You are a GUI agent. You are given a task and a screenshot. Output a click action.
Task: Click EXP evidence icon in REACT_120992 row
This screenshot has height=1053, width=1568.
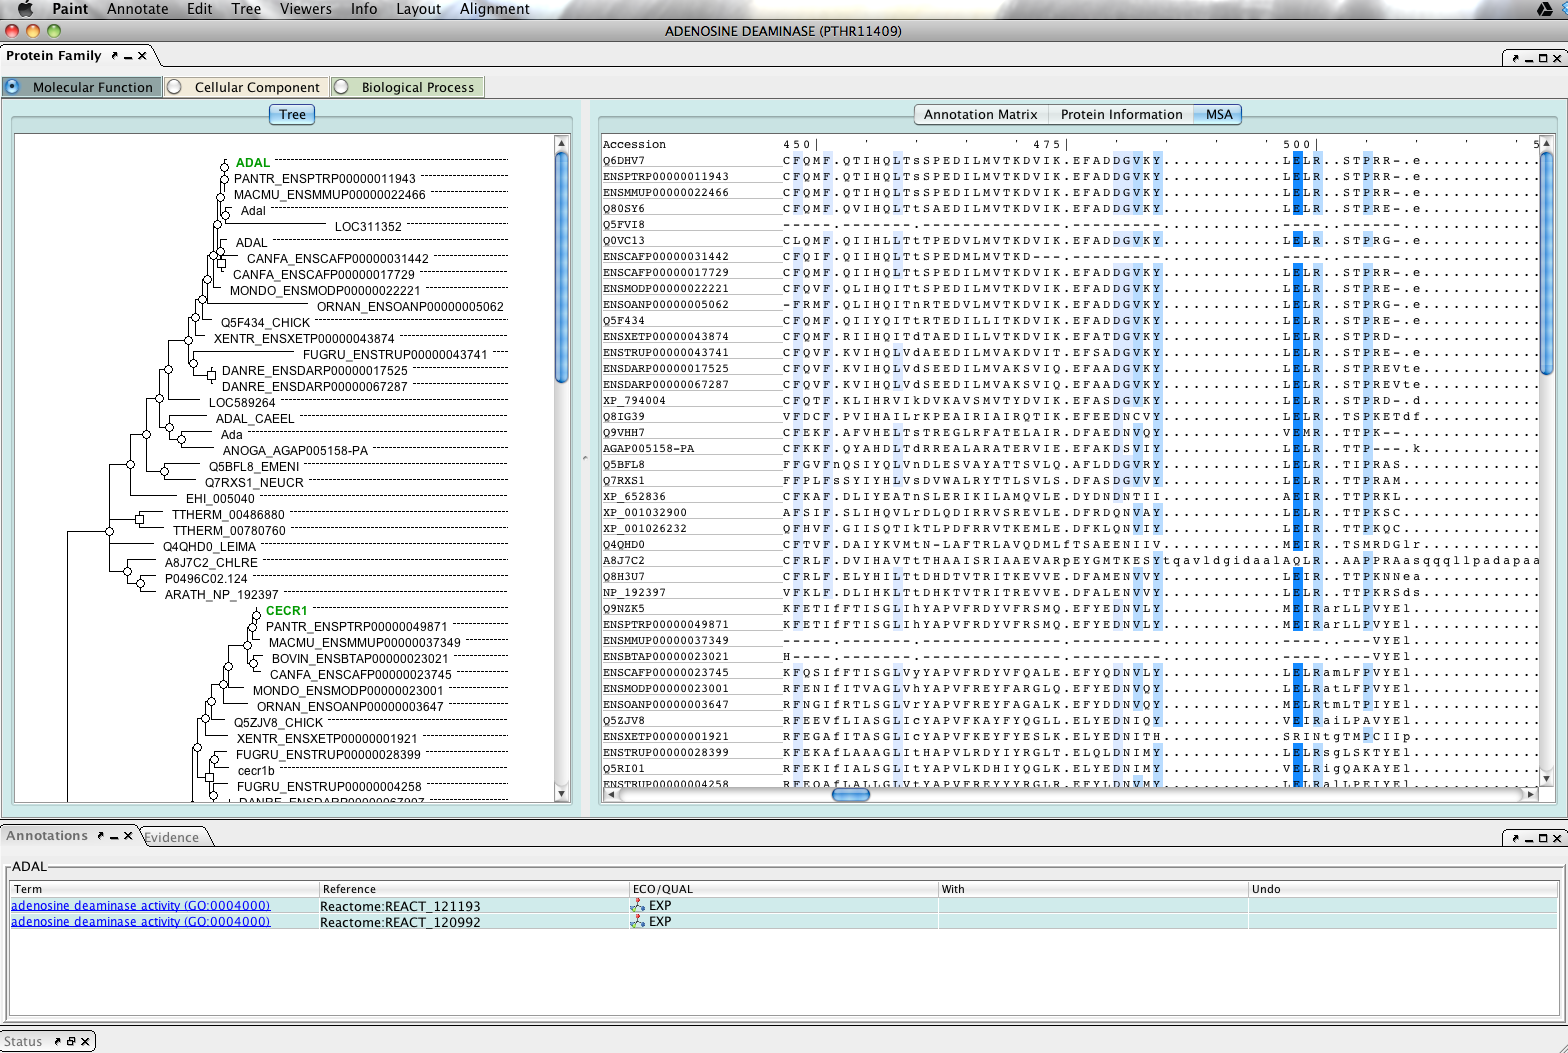coord(637,921)
